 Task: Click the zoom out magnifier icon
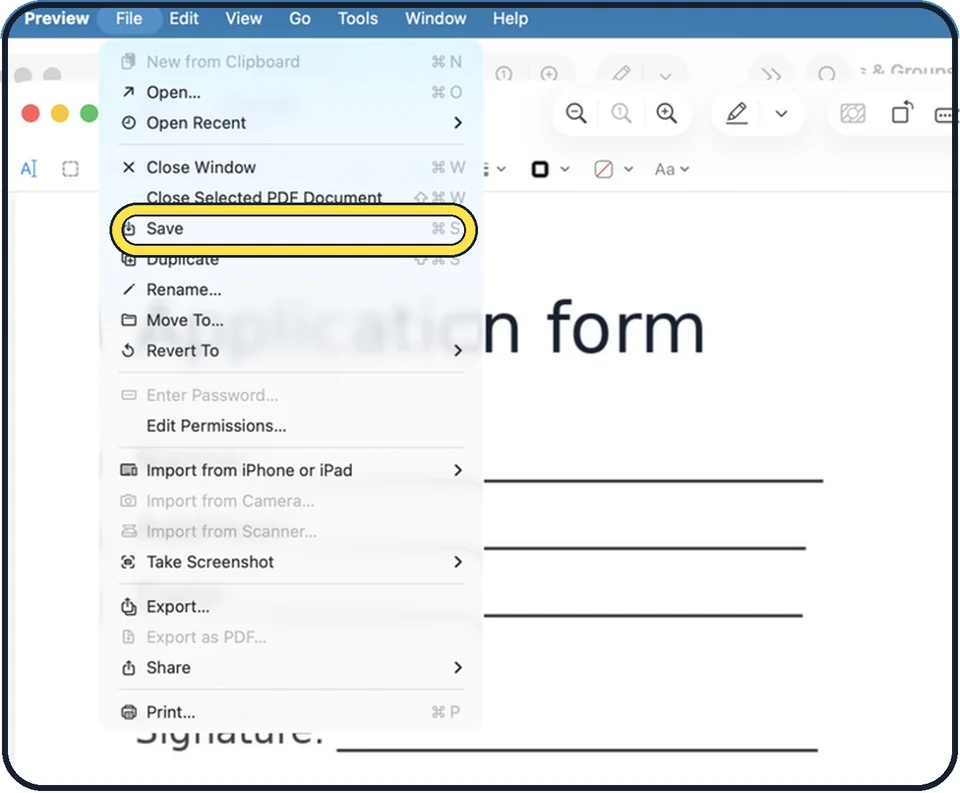click(576, 113)
